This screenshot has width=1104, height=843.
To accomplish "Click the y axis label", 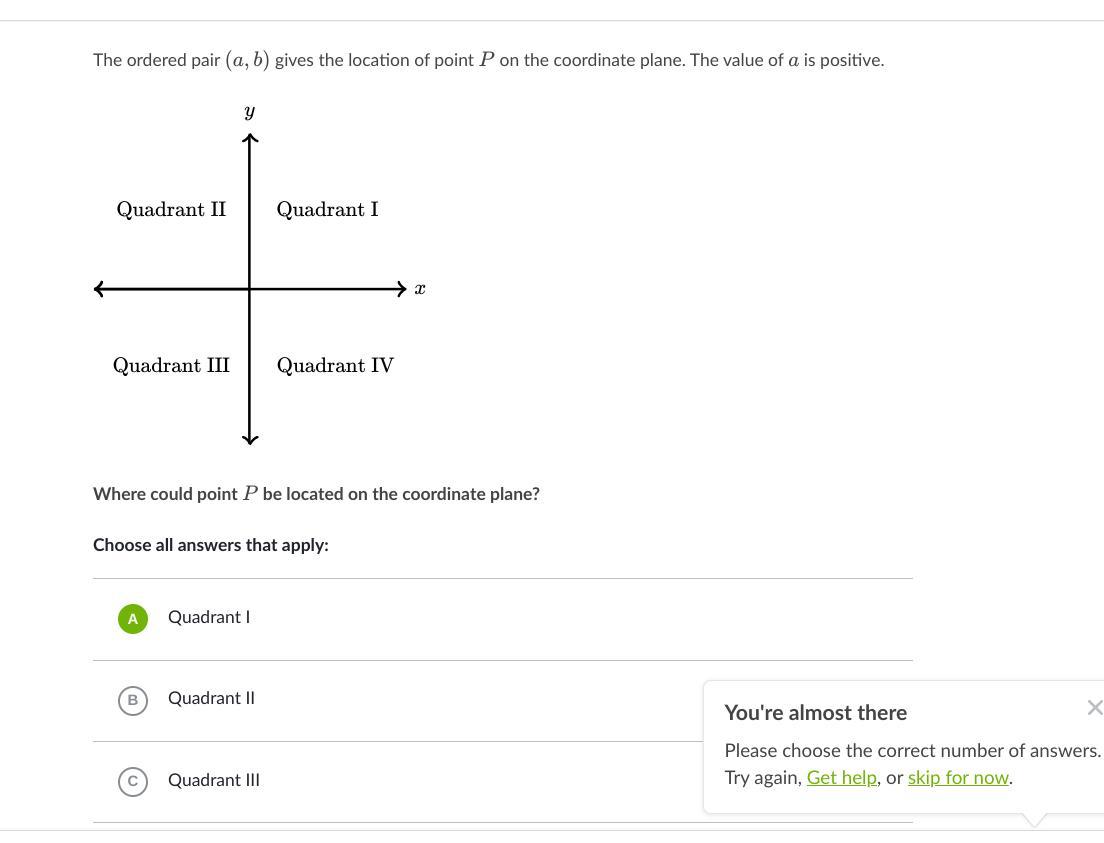I will click(x=250, y=111).
